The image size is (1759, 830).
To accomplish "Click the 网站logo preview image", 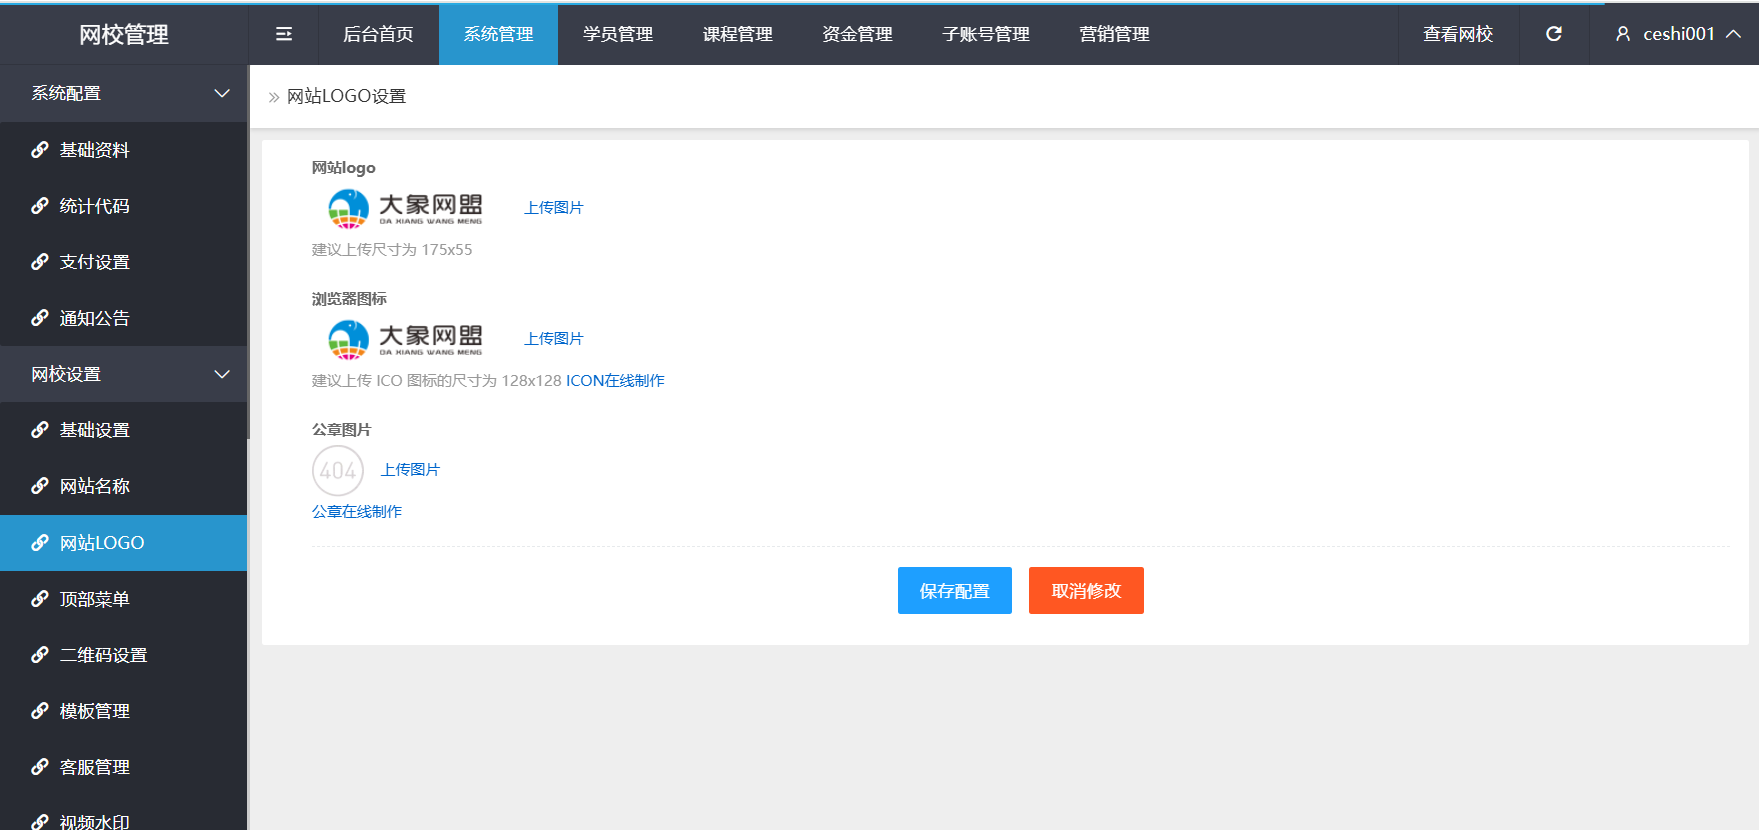I will point(405,208).
